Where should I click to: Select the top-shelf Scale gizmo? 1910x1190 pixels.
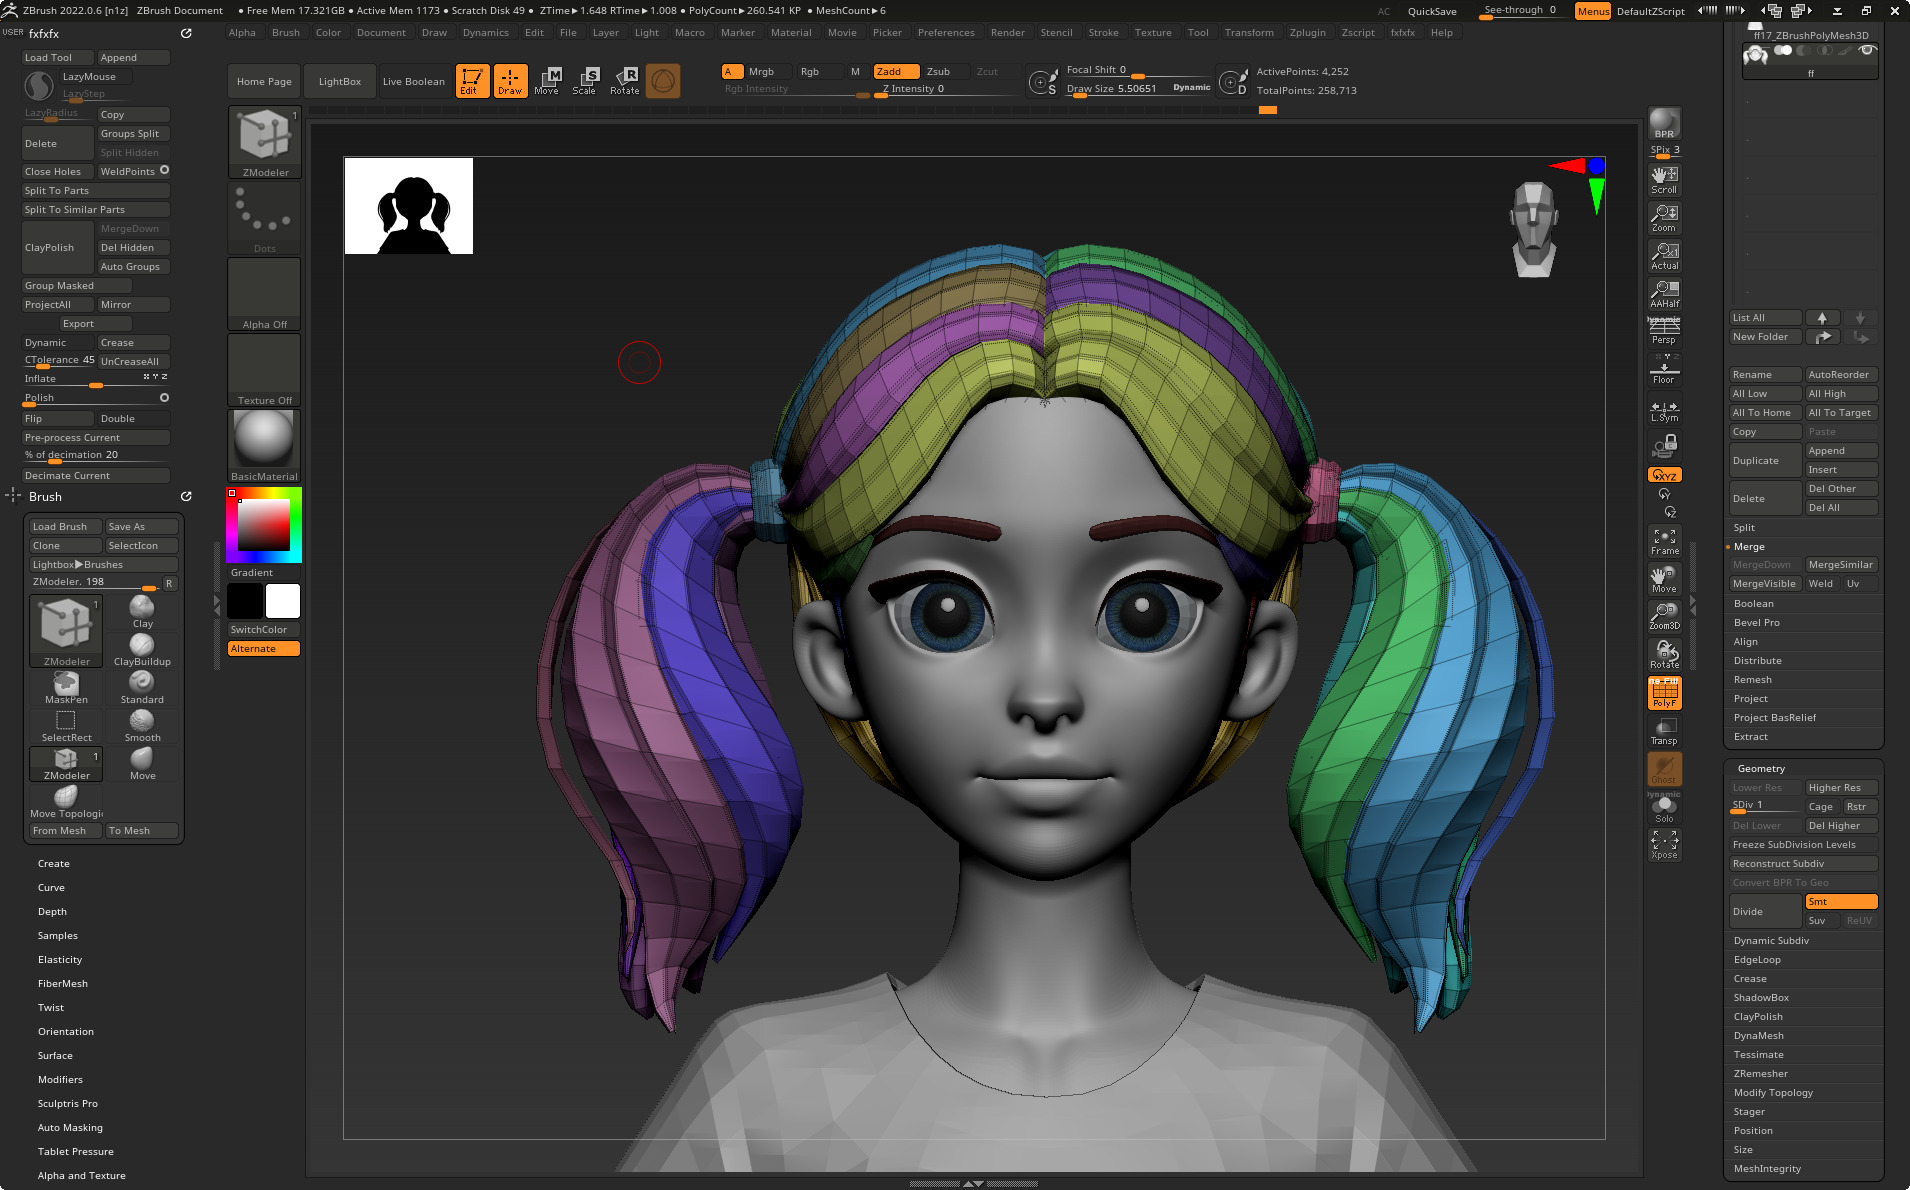click(x=586, y=81)
